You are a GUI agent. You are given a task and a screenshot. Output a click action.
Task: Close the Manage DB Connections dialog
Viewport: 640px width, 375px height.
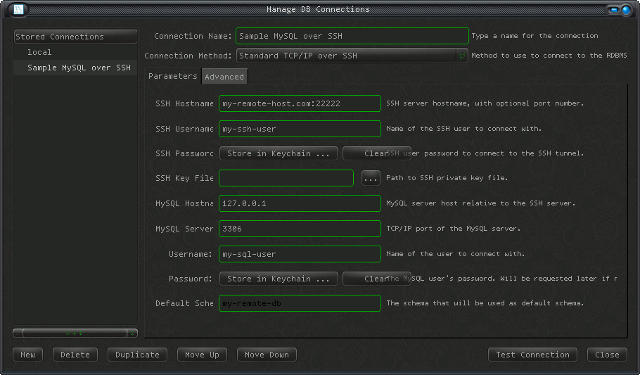(607, 355)
